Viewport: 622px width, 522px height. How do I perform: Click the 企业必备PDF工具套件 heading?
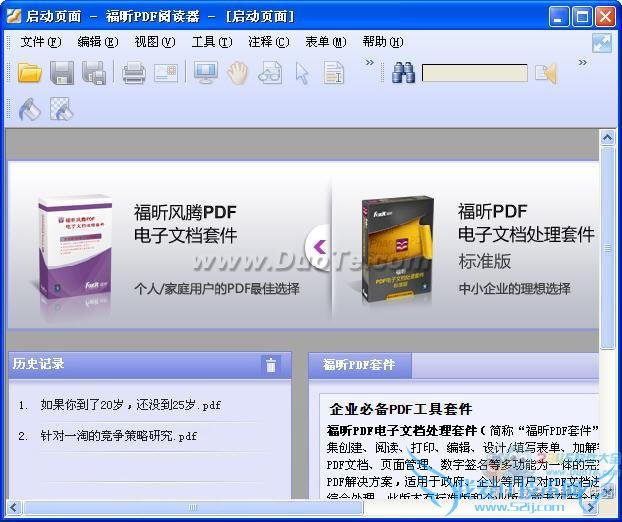point(401,409)
